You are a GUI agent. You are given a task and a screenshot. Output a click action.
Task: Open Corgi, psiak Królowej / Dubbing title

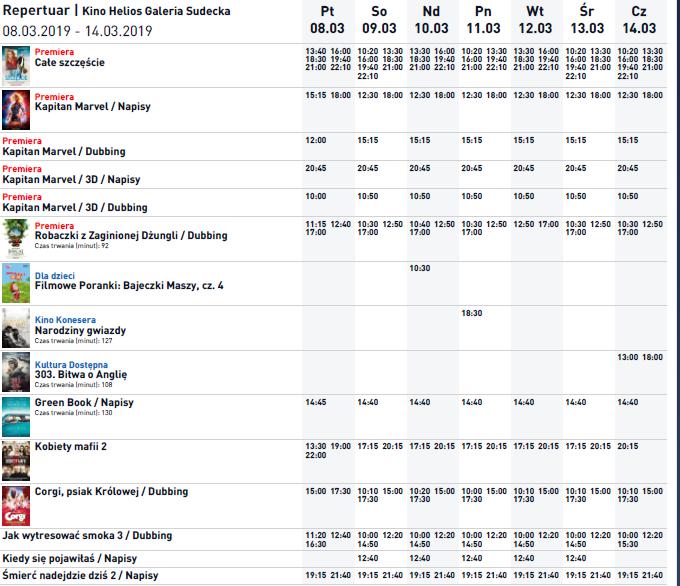click(111, 491)
